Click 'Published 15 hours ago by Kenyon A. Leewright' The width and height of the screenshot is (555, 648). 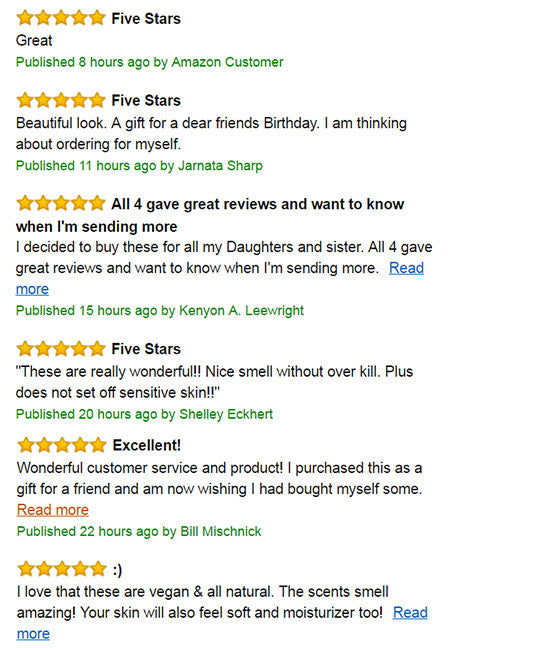[160, 310]
